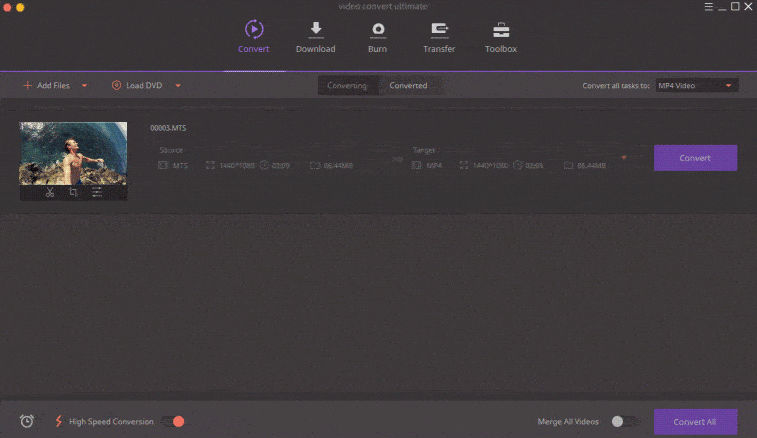Open effects settings icon under thumbnail
This screenshot has width=757, height=438.
[97, 192]
